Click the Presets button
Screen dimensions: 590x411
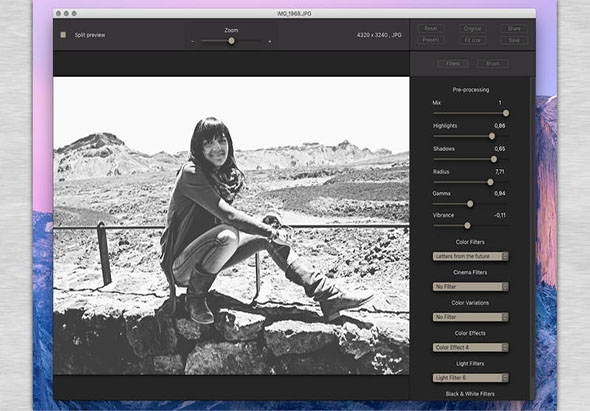[431, 40]
